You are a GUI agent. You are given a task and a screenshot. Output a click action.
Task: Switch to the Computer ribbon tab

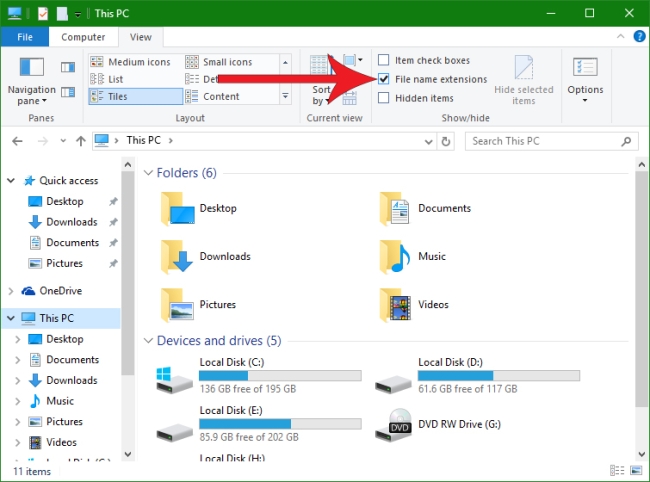click(83, 37)
